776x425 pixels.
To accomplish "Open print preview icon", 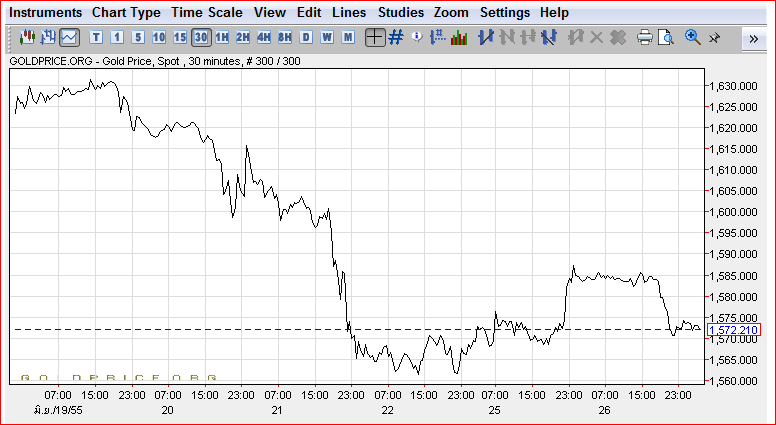I will (666, 37).
